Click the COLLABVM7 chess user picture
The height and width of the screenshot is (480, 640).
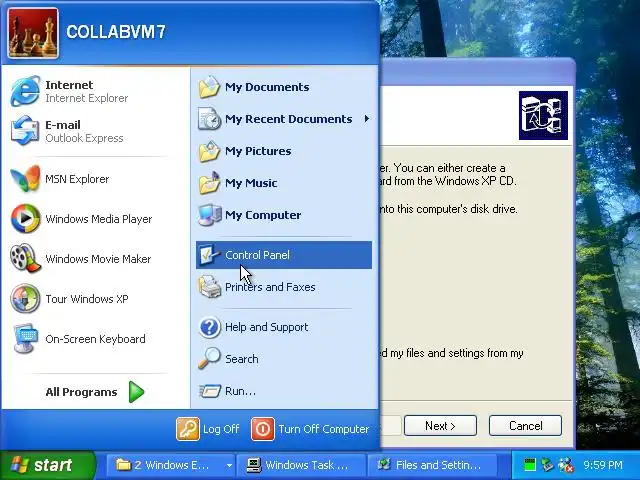(33, 33)
